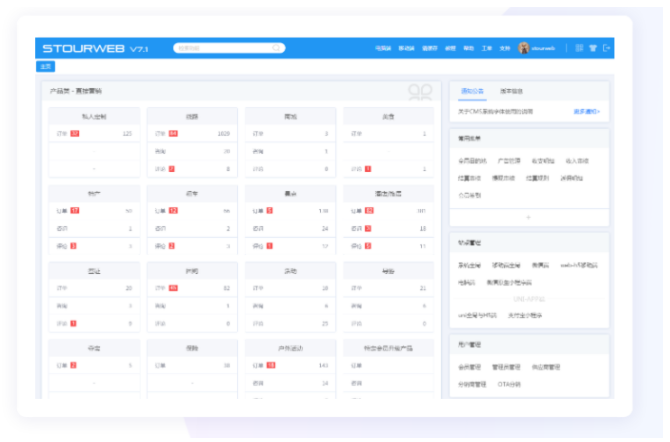Click the search magnifier icon in the header
This screenshot has width=670, height=442.
tap(279, 48)
